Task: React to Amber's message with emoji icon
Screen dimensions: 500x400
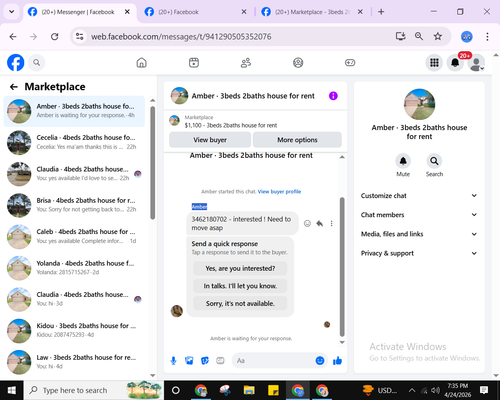Action: [x=307, y=223]
